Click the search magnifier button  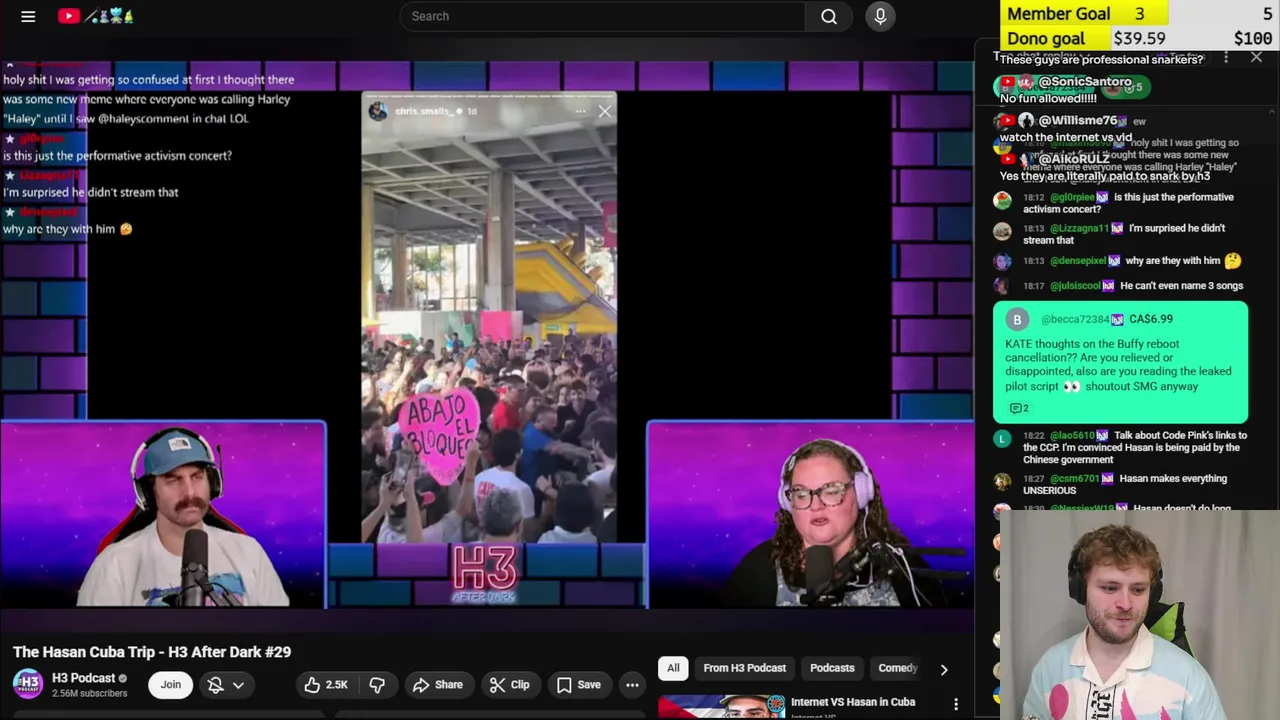[x=829, y=16]
